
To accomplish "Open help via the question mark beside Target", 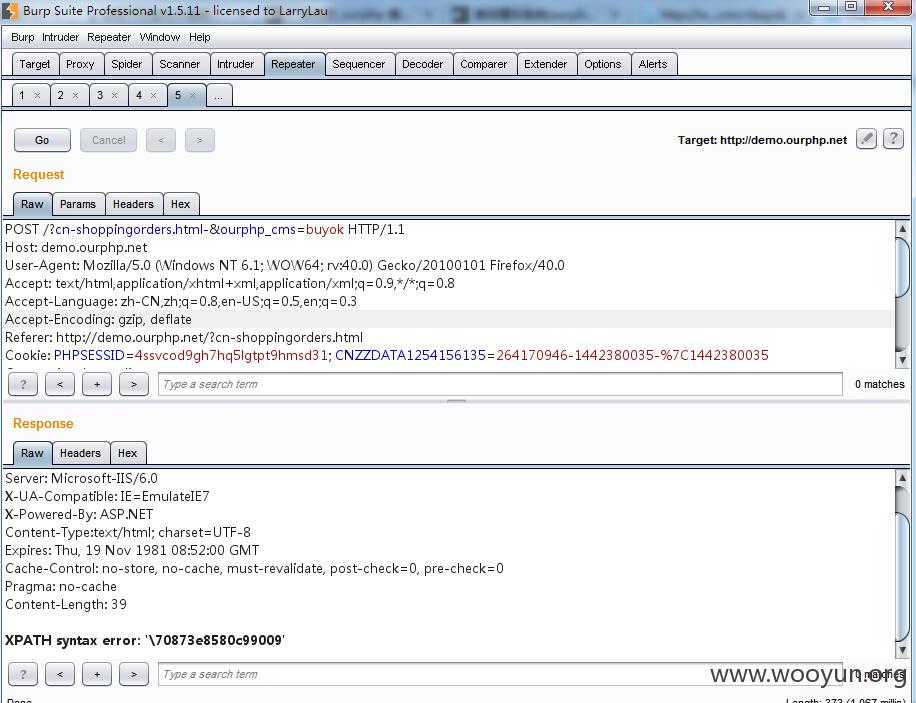I will (893, 139).
